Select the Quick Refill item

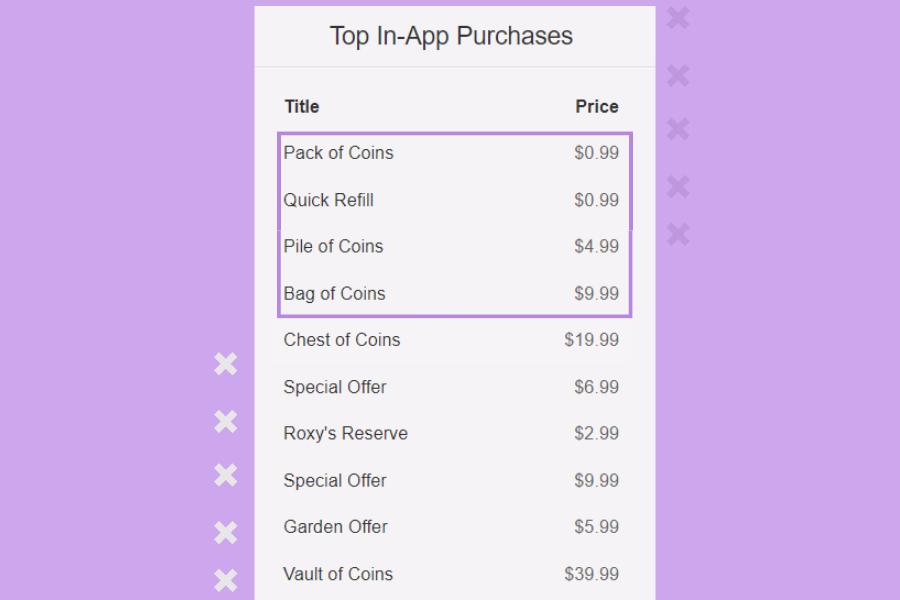(x=329, y=200)
